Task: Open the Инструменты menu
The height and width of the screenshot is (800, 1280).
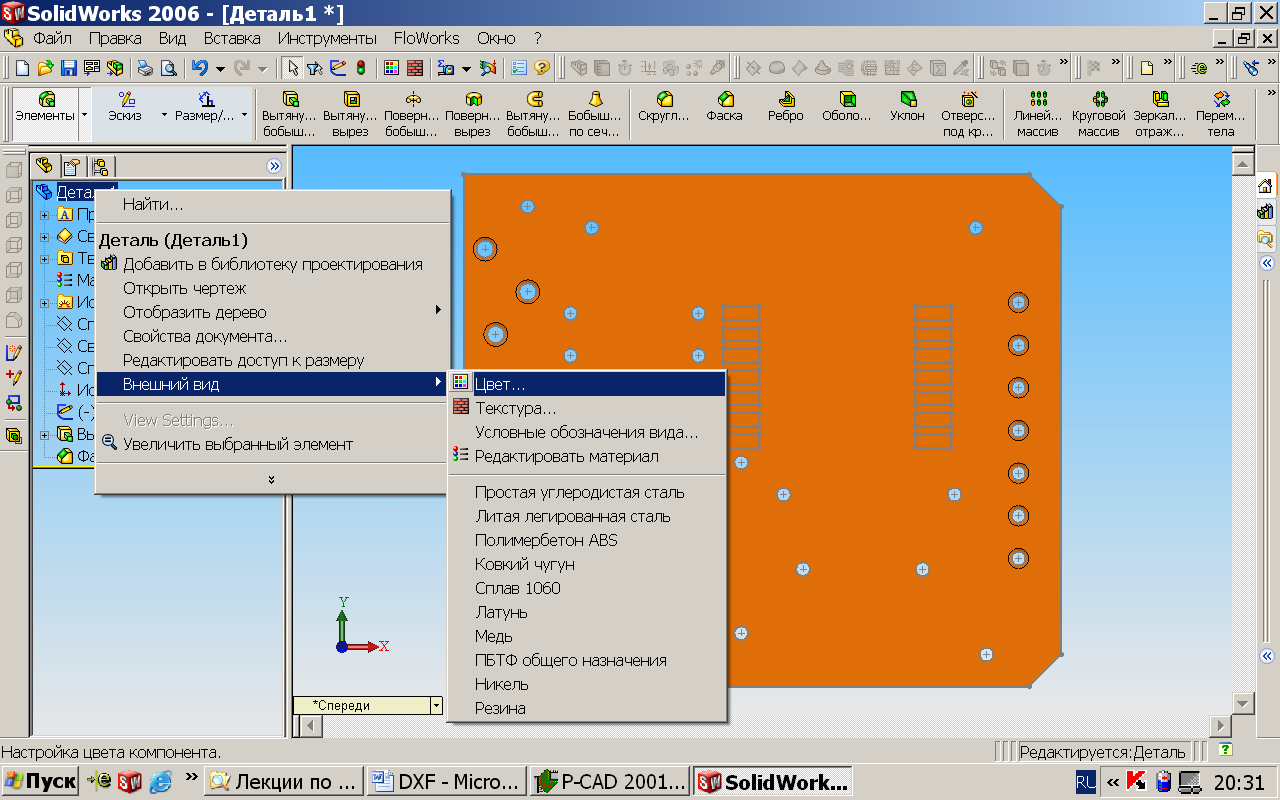Action: 327,38
